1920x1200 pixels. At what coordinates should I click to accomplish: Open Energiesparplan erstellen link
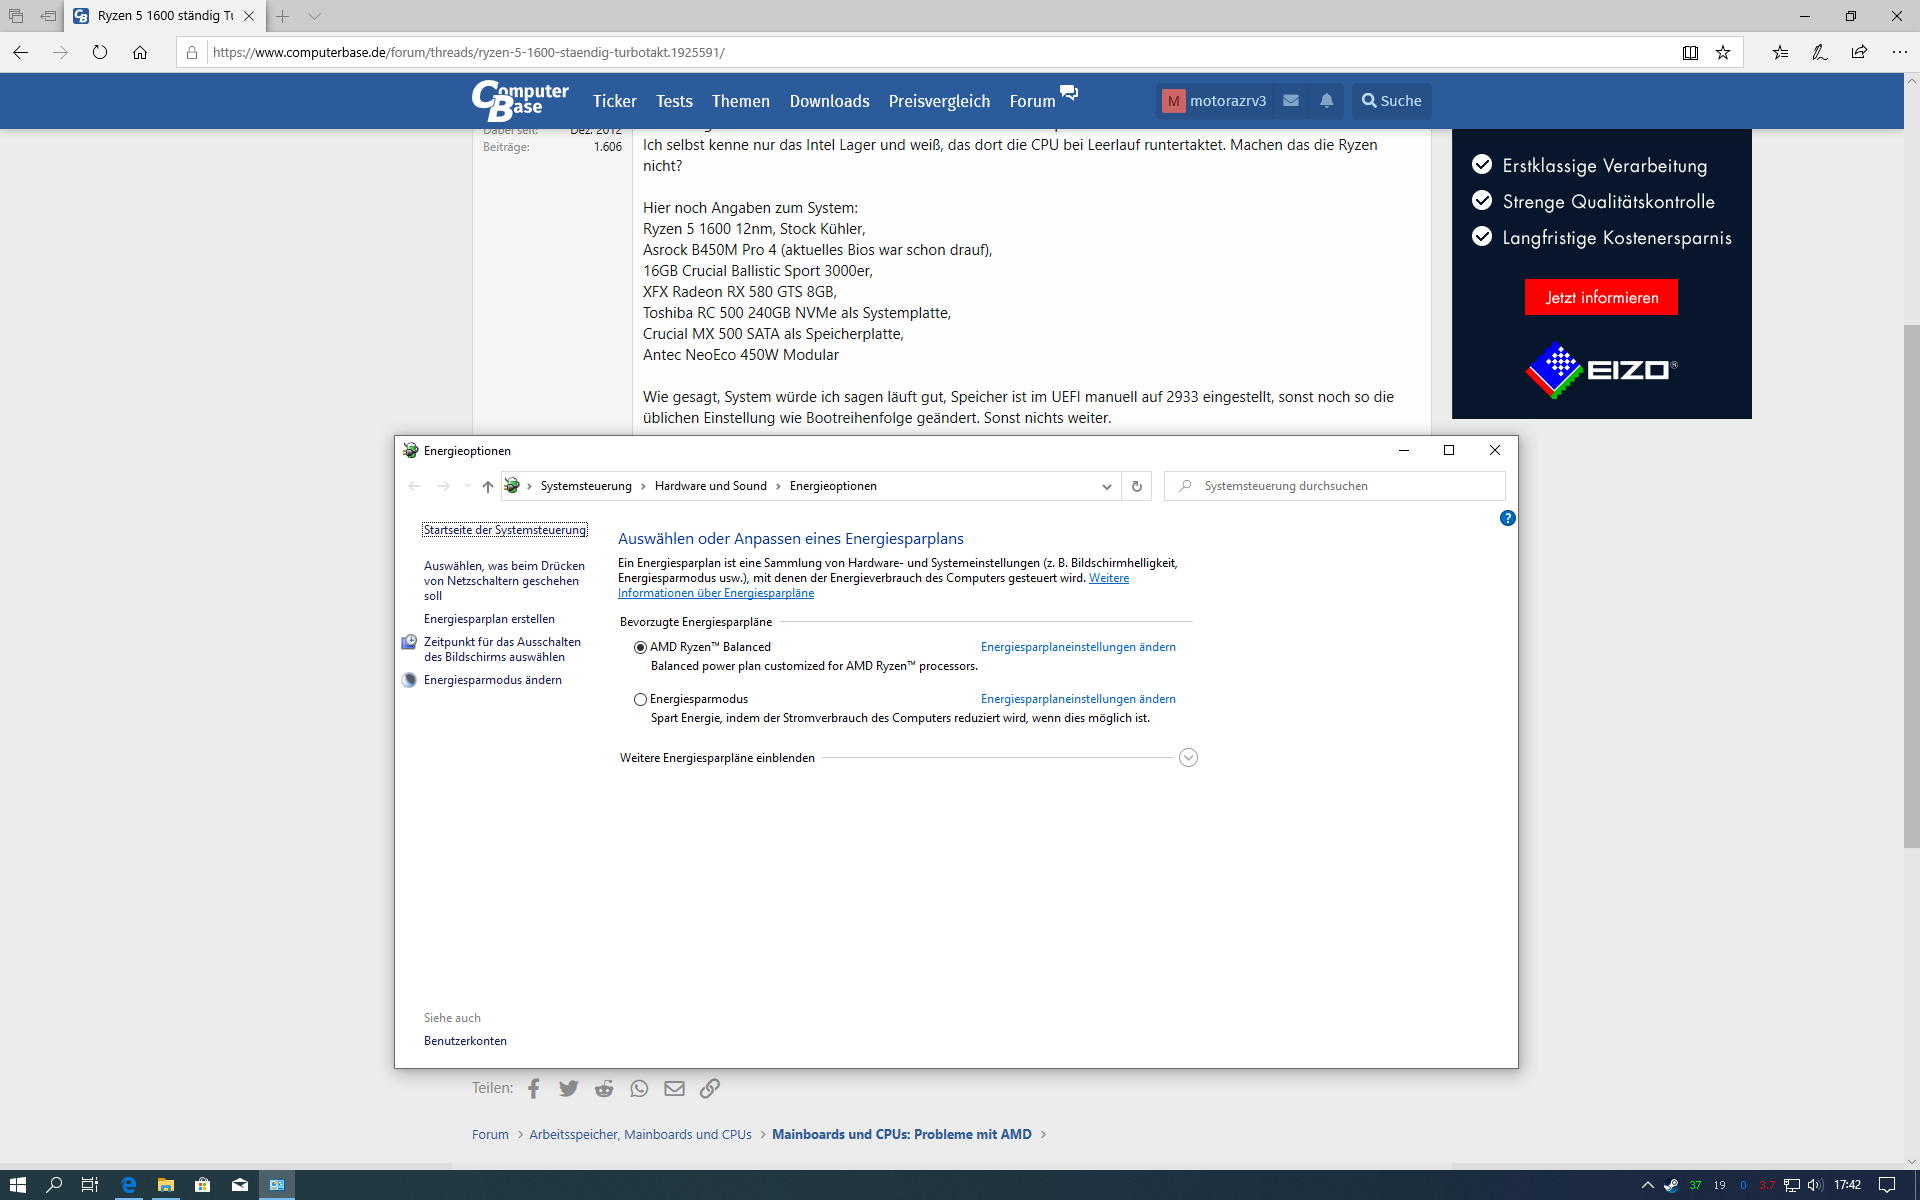(489, 619)
